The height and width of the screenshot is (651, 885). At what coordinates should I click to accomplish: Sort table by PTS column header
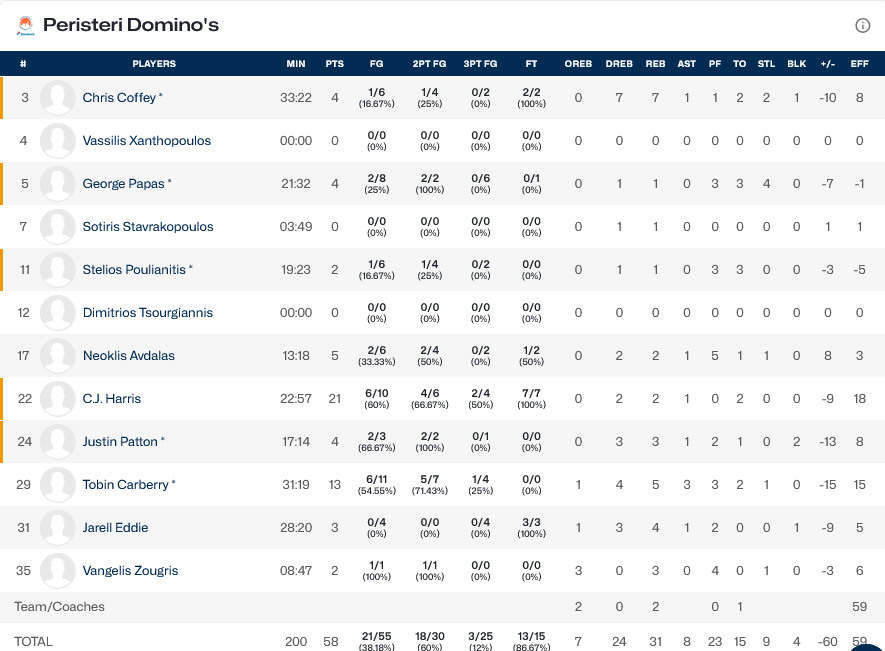(x=334, y=64)
